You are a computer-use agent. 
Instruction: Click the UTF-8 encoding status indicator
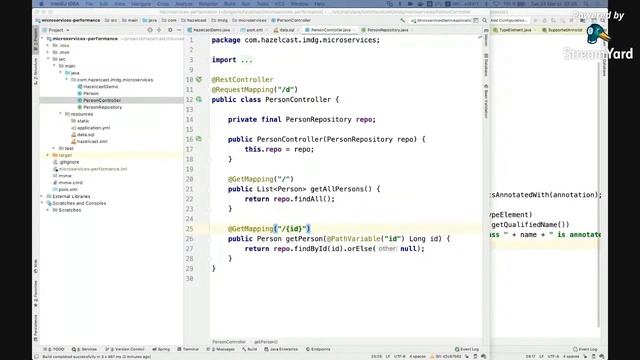[400, 356]
